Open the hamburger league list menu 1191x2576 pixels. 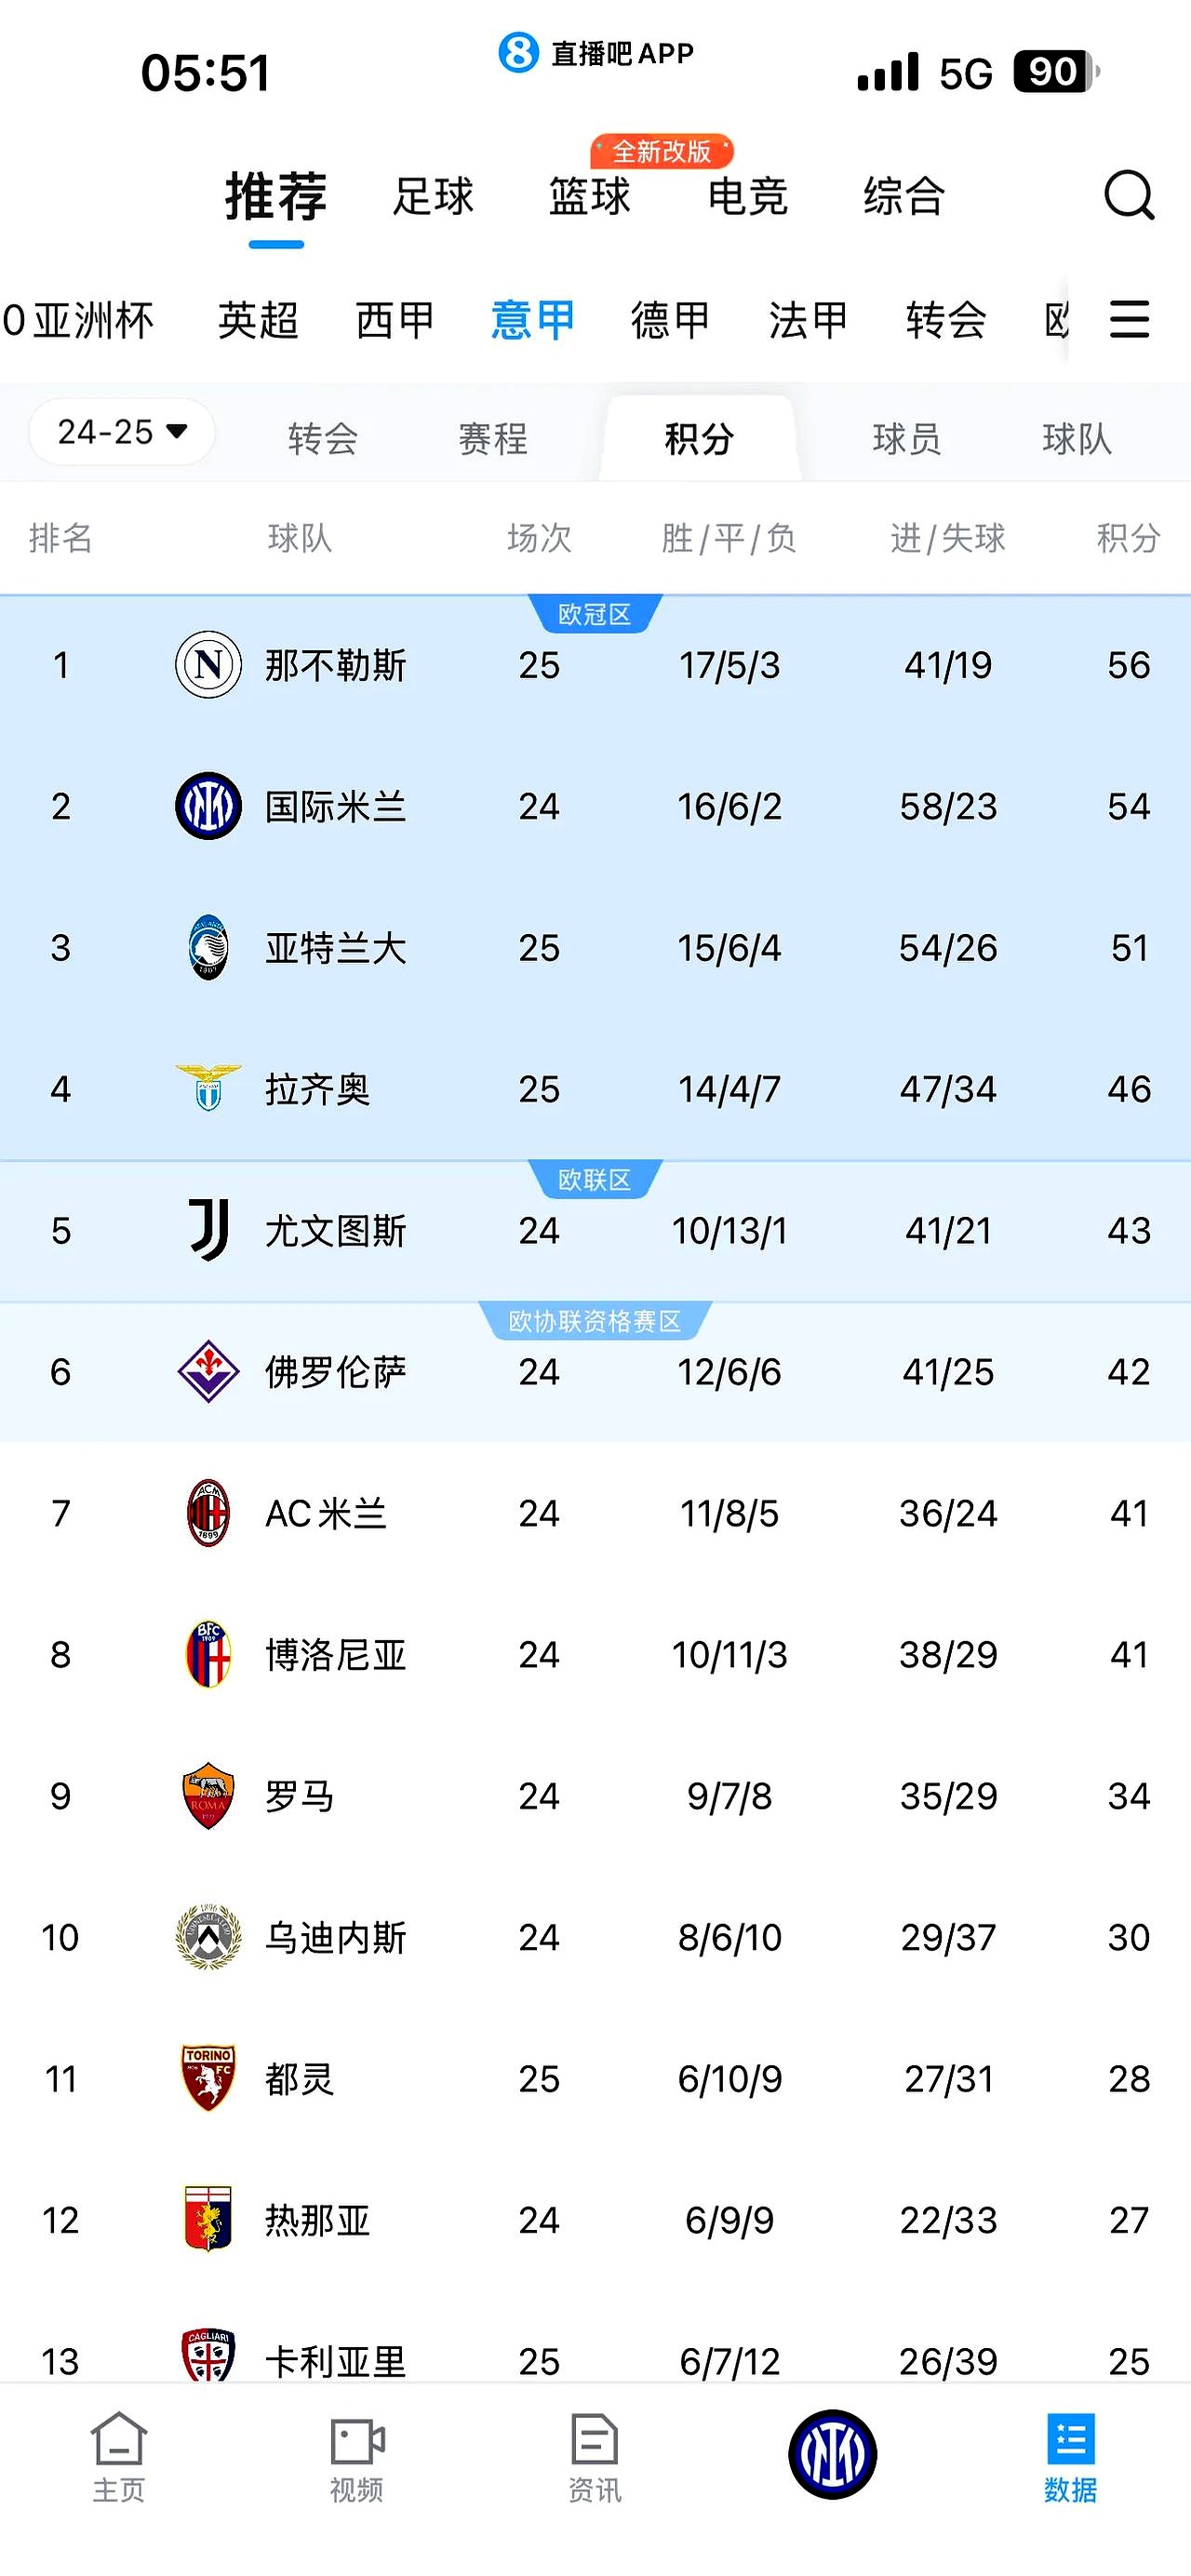(1129, 320)
